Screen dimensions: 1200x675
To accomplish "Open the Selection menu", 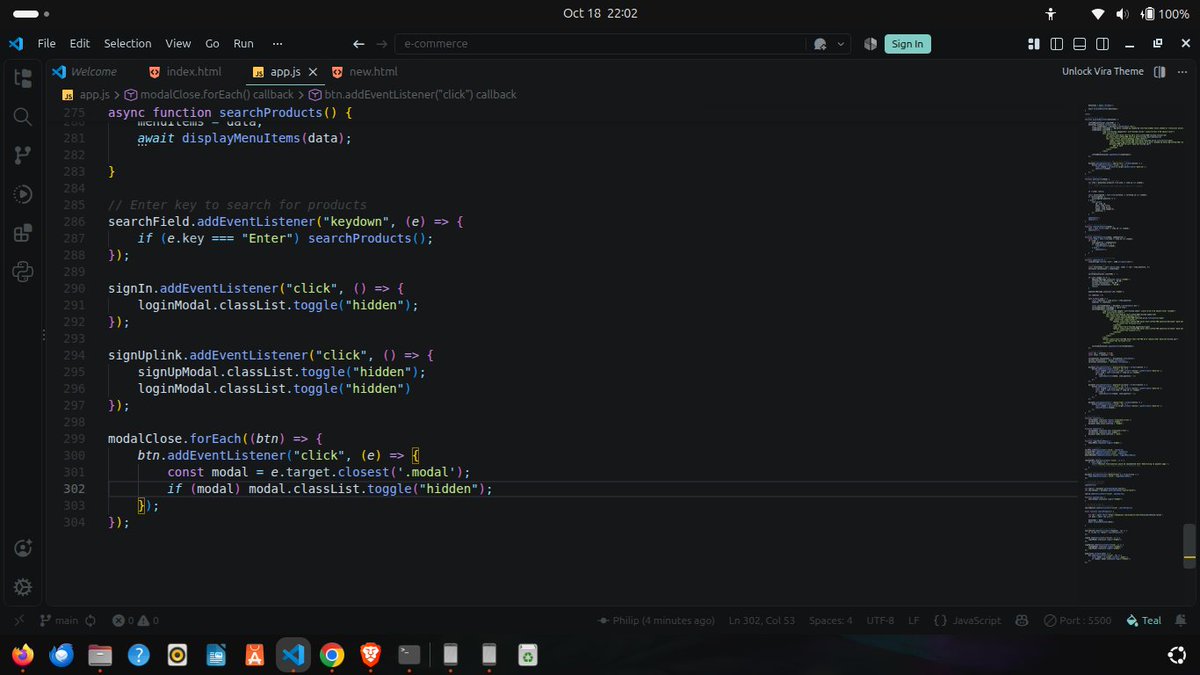I will 128,44.
